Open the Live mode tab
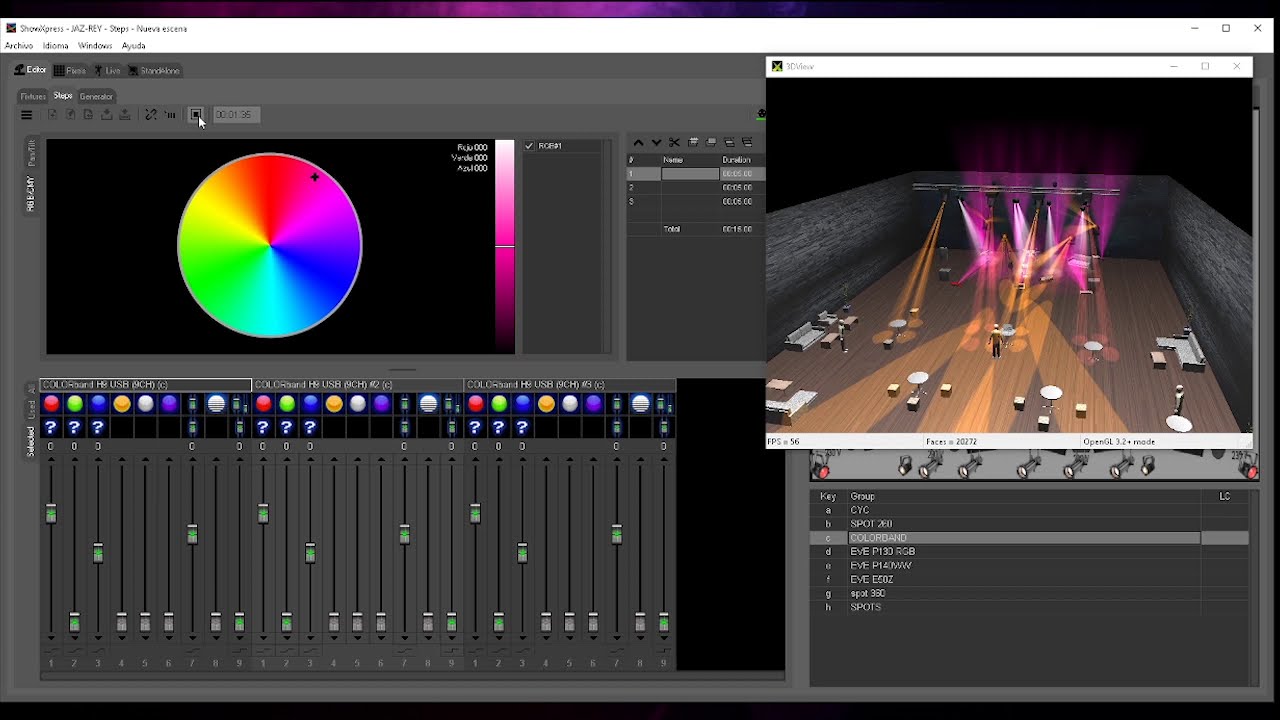 [x=108, y=71]
